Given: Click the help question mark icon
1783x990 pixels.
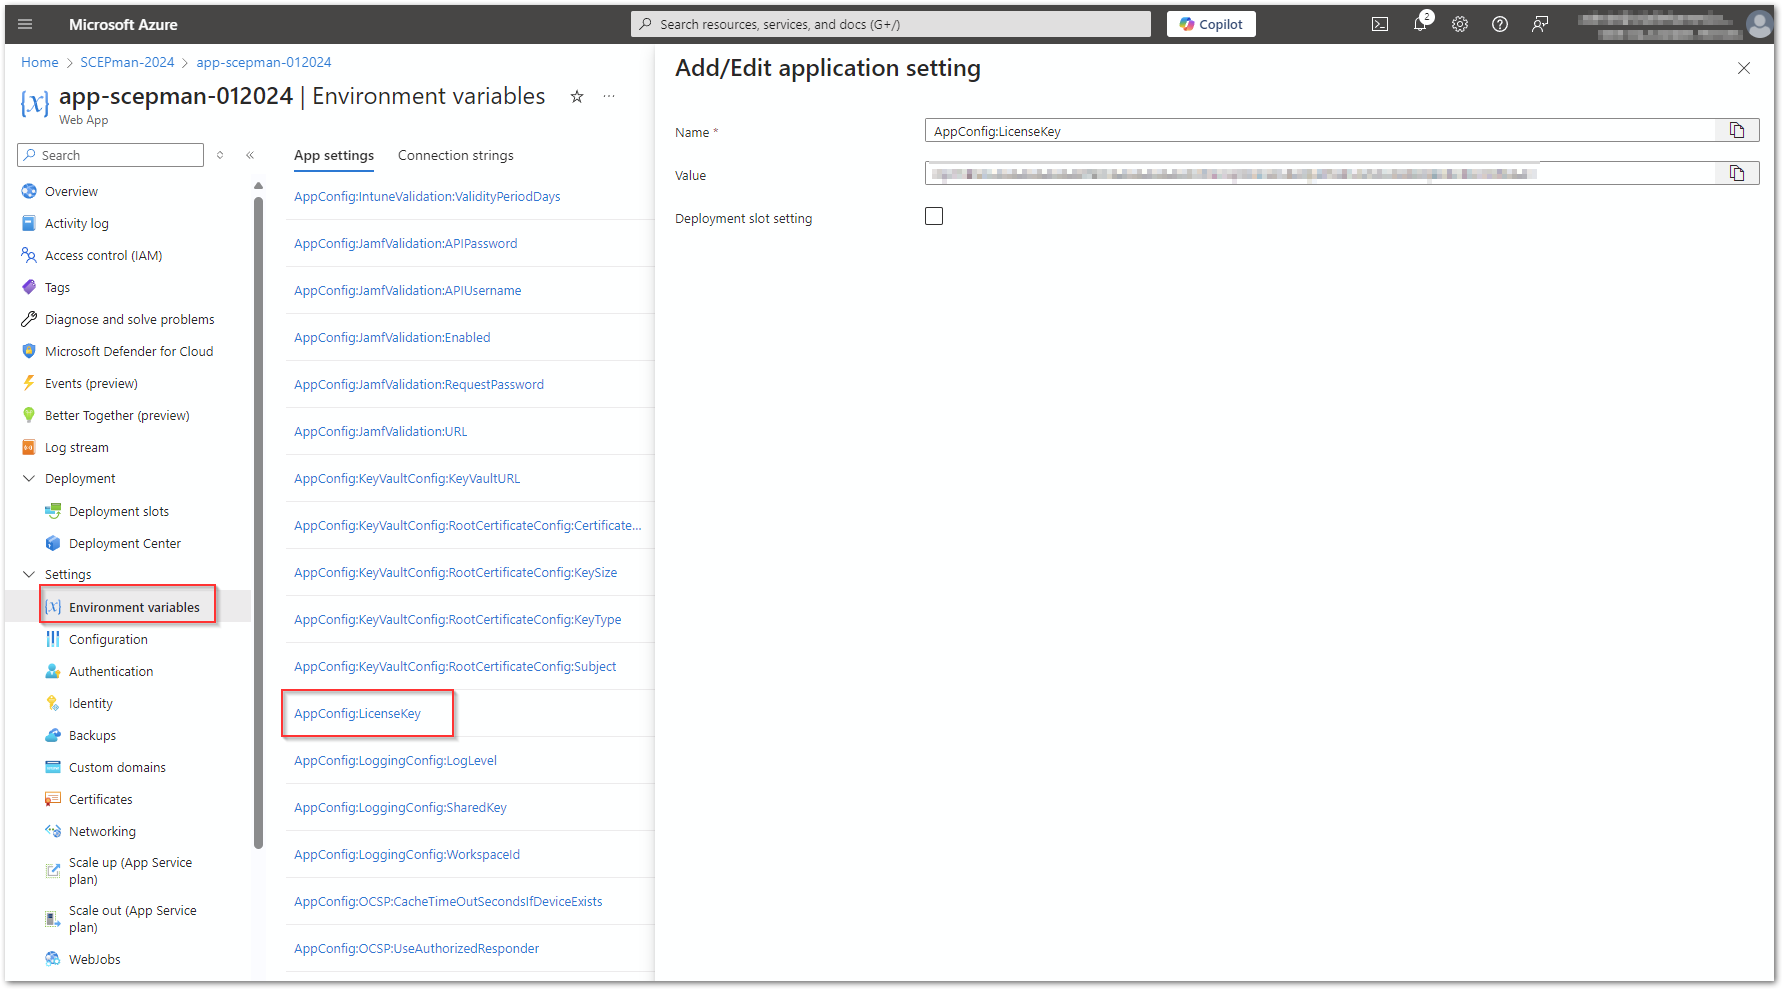Looking at the screenshot, I should point(1500,24).
